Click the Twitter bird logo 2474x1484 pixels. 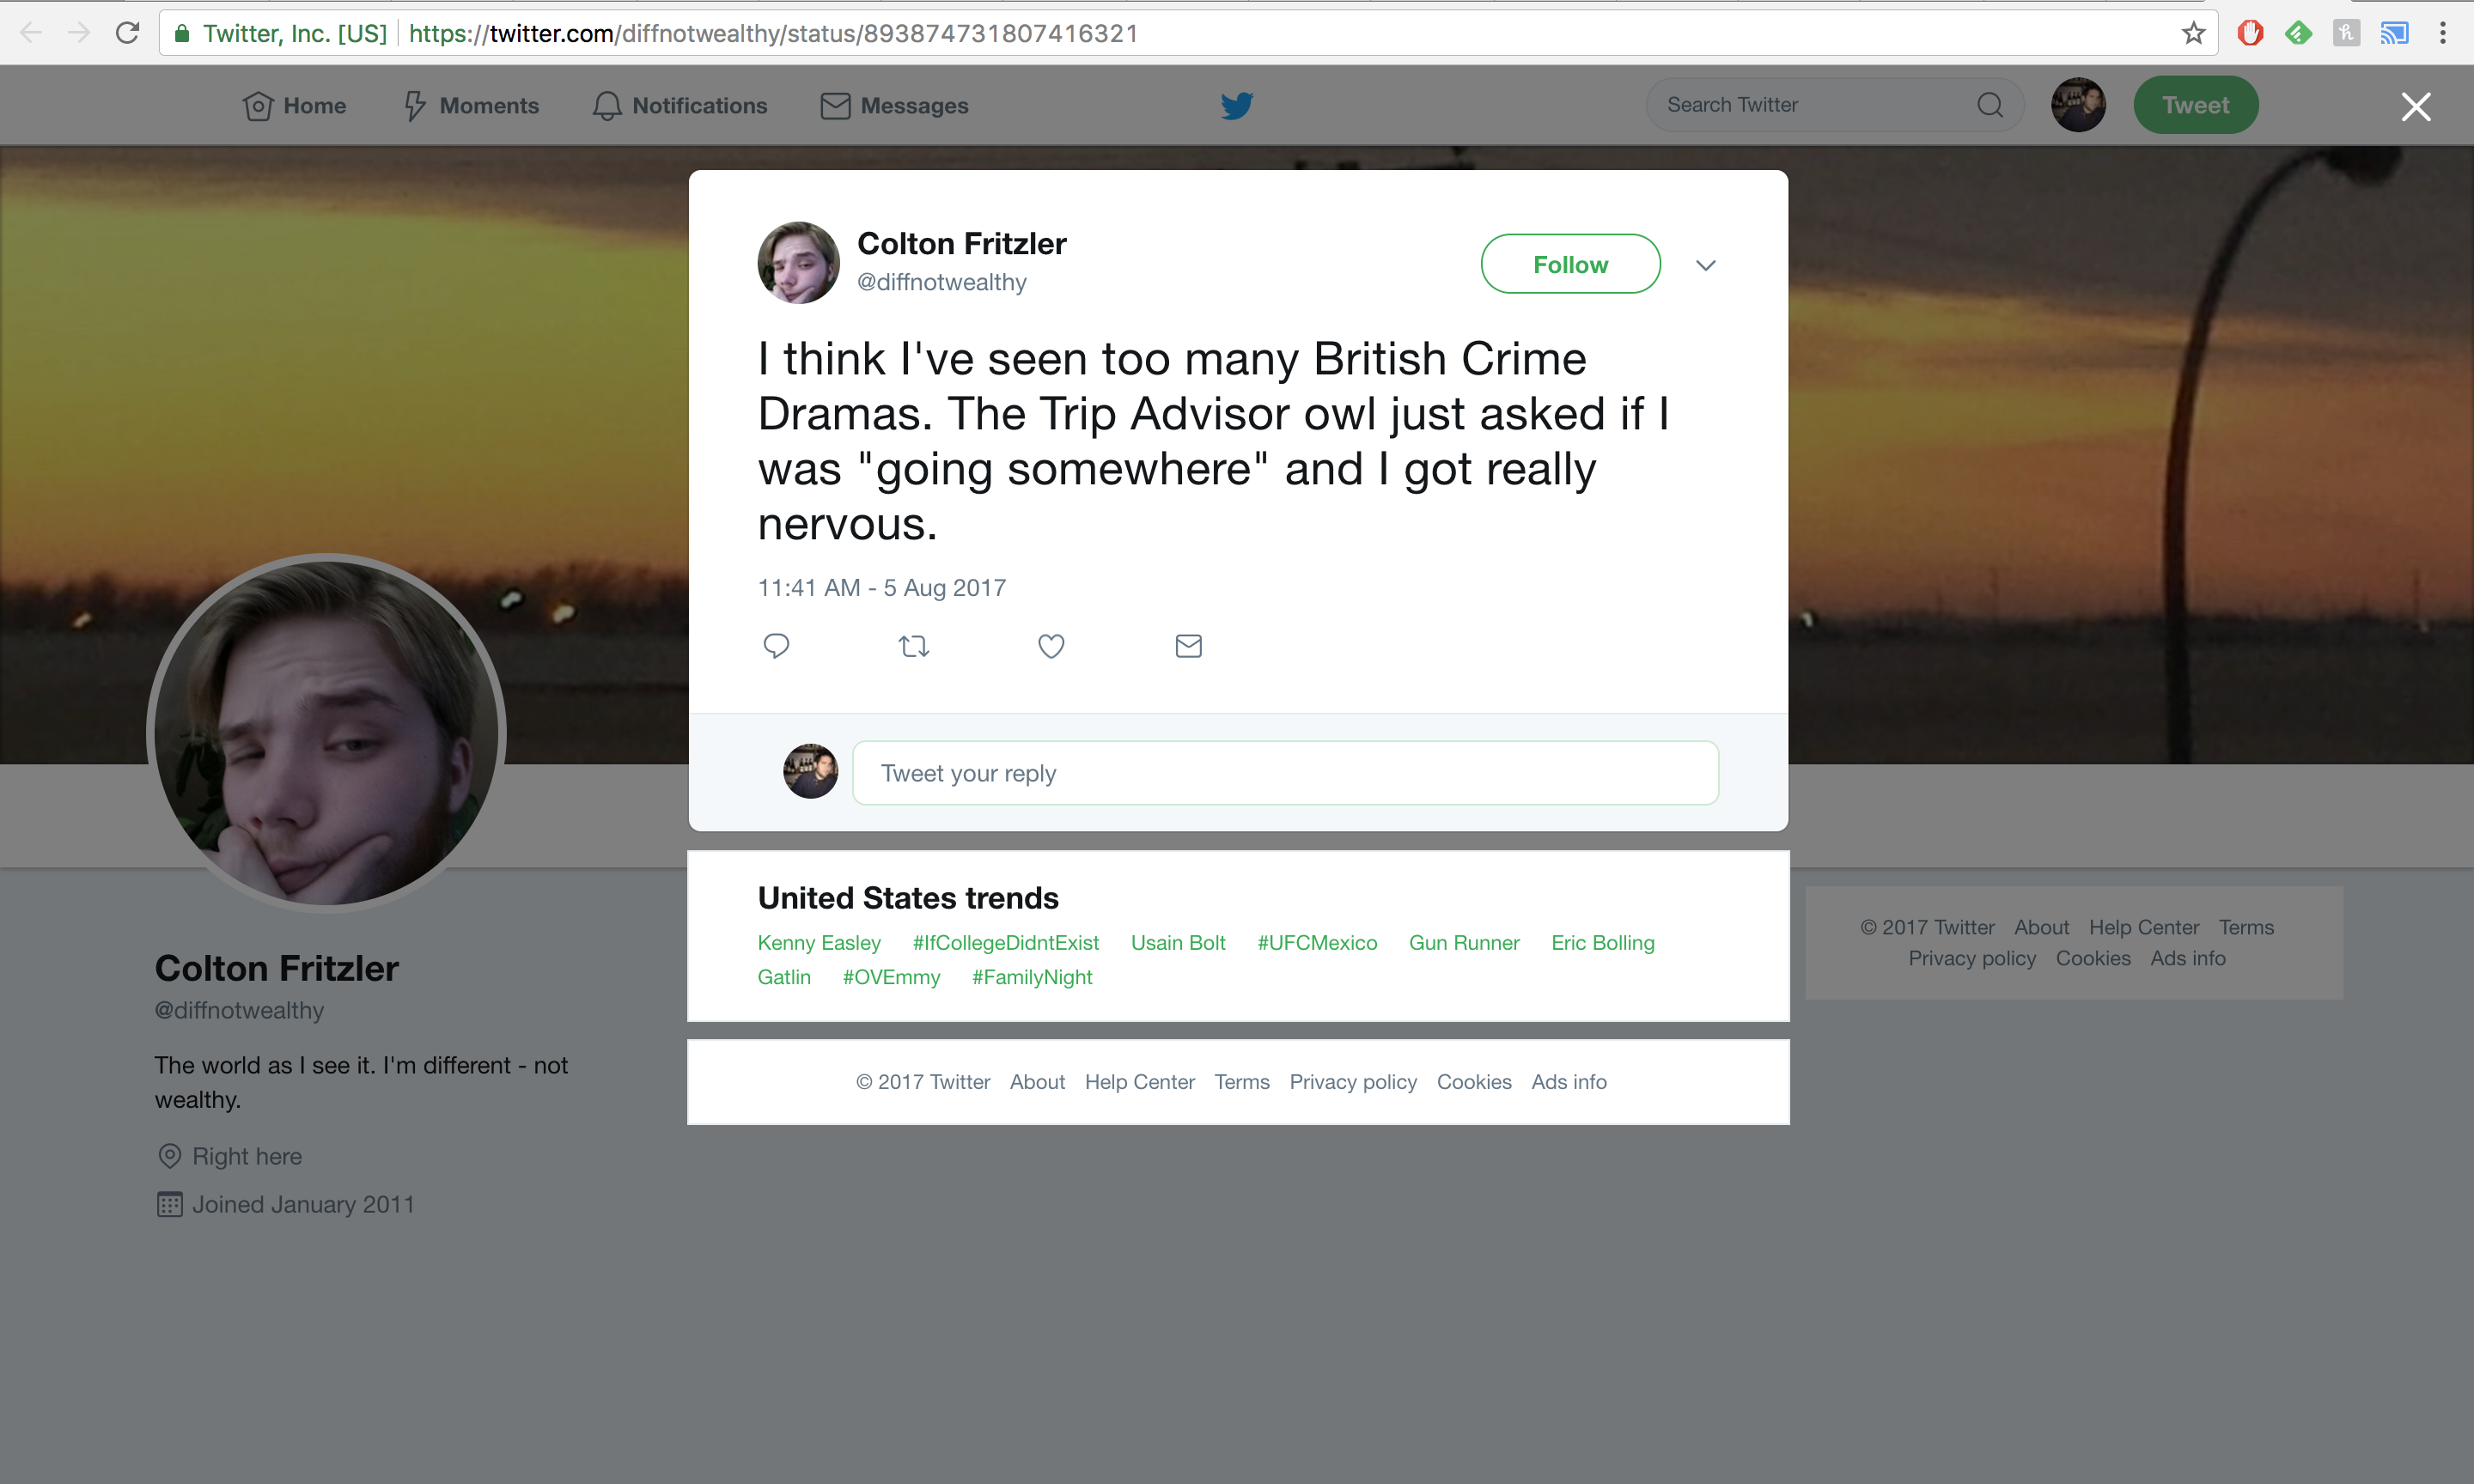(1237, 105)
